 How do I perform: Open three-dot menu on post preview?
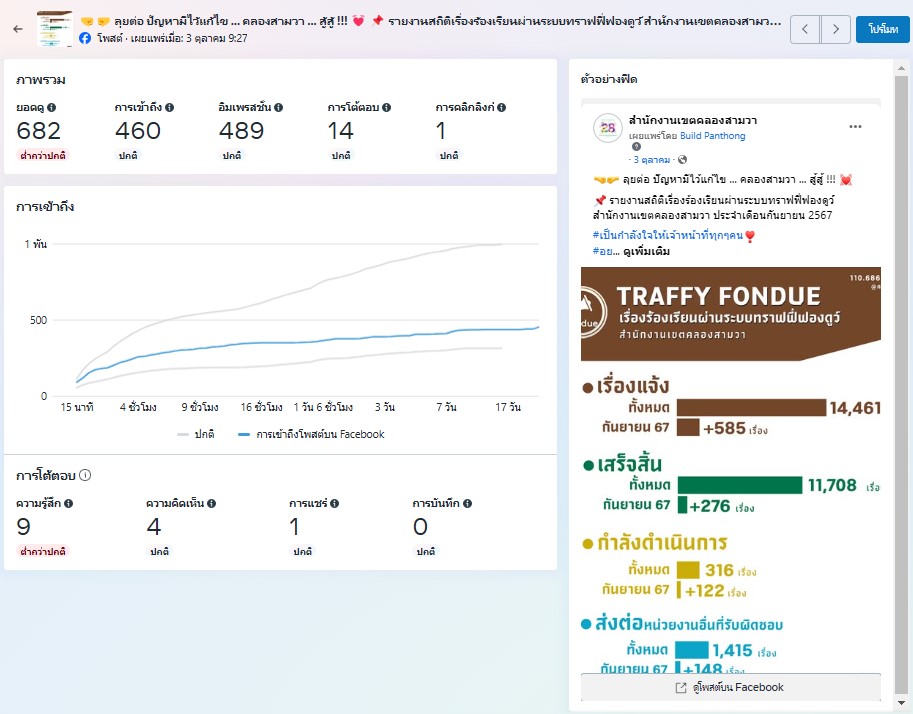click(855, 127)
